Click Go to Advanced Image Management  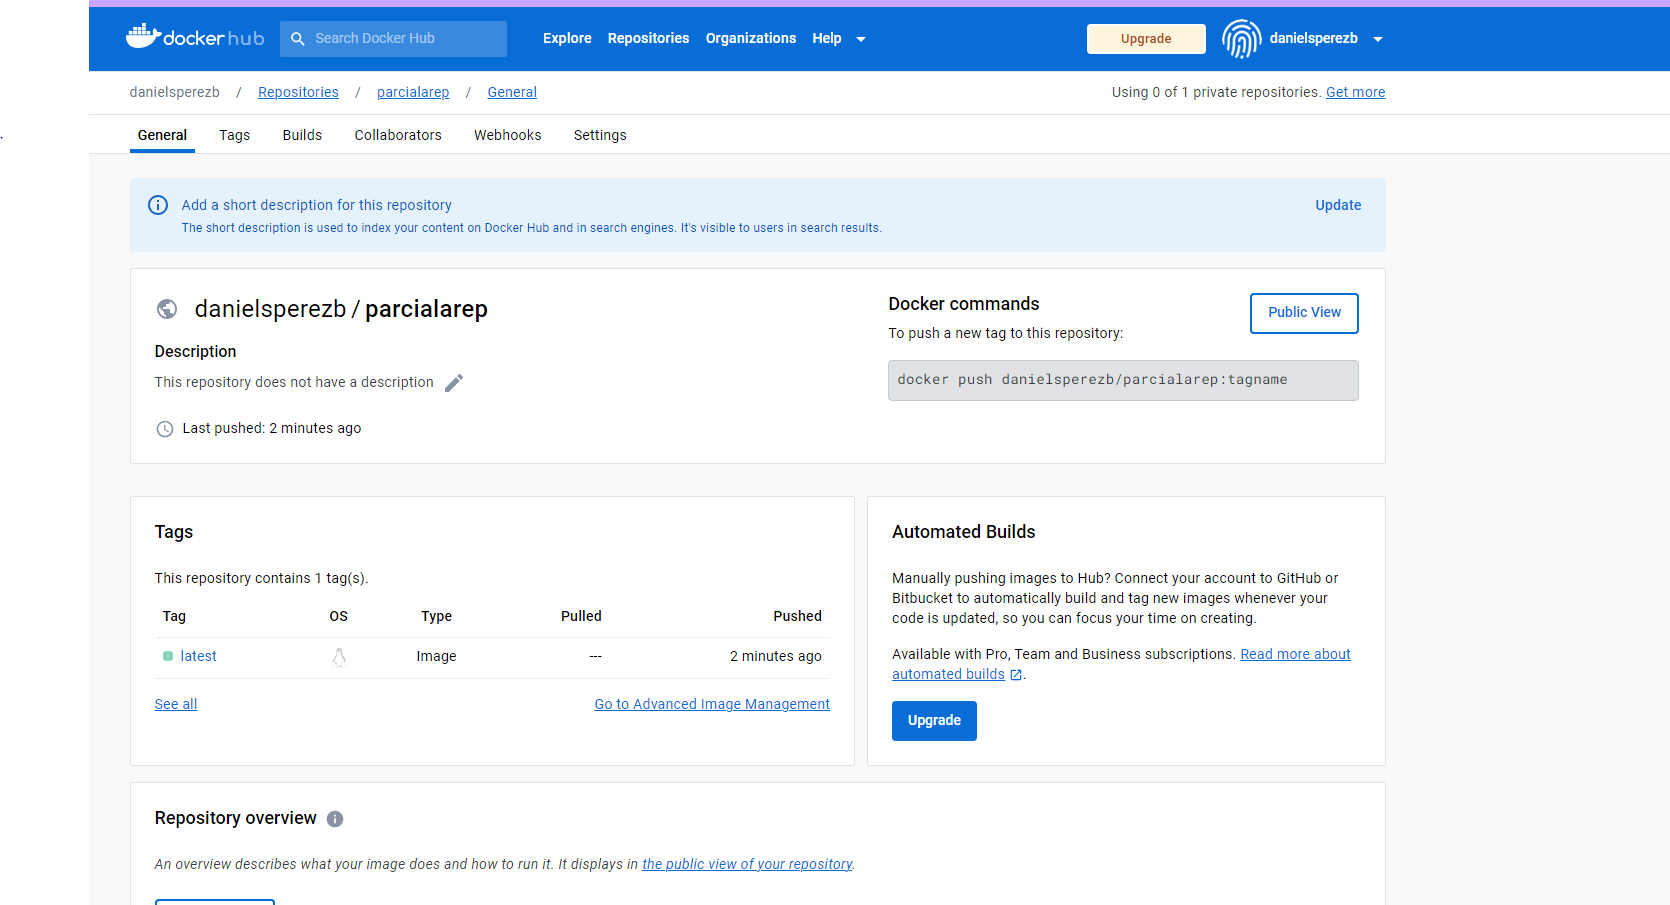(711, 703)
